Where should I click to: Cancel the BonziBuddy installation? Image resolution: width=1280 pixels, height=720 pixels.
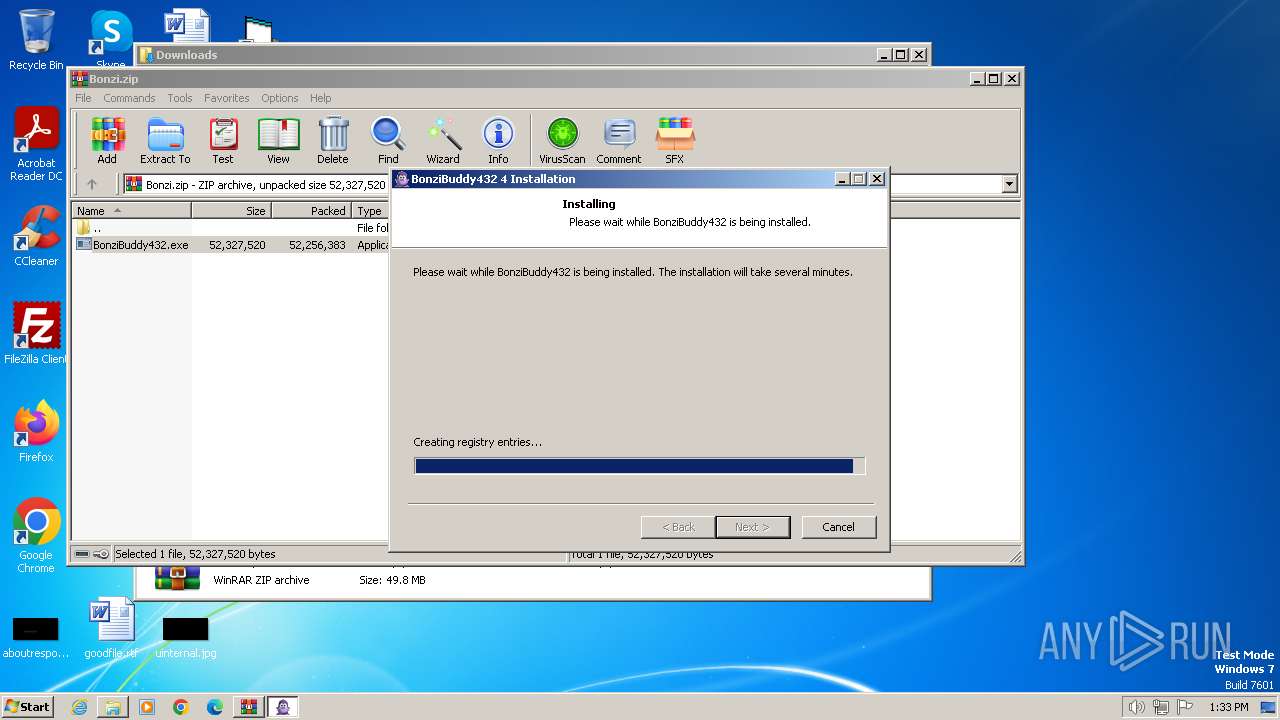tap(838, 527)
